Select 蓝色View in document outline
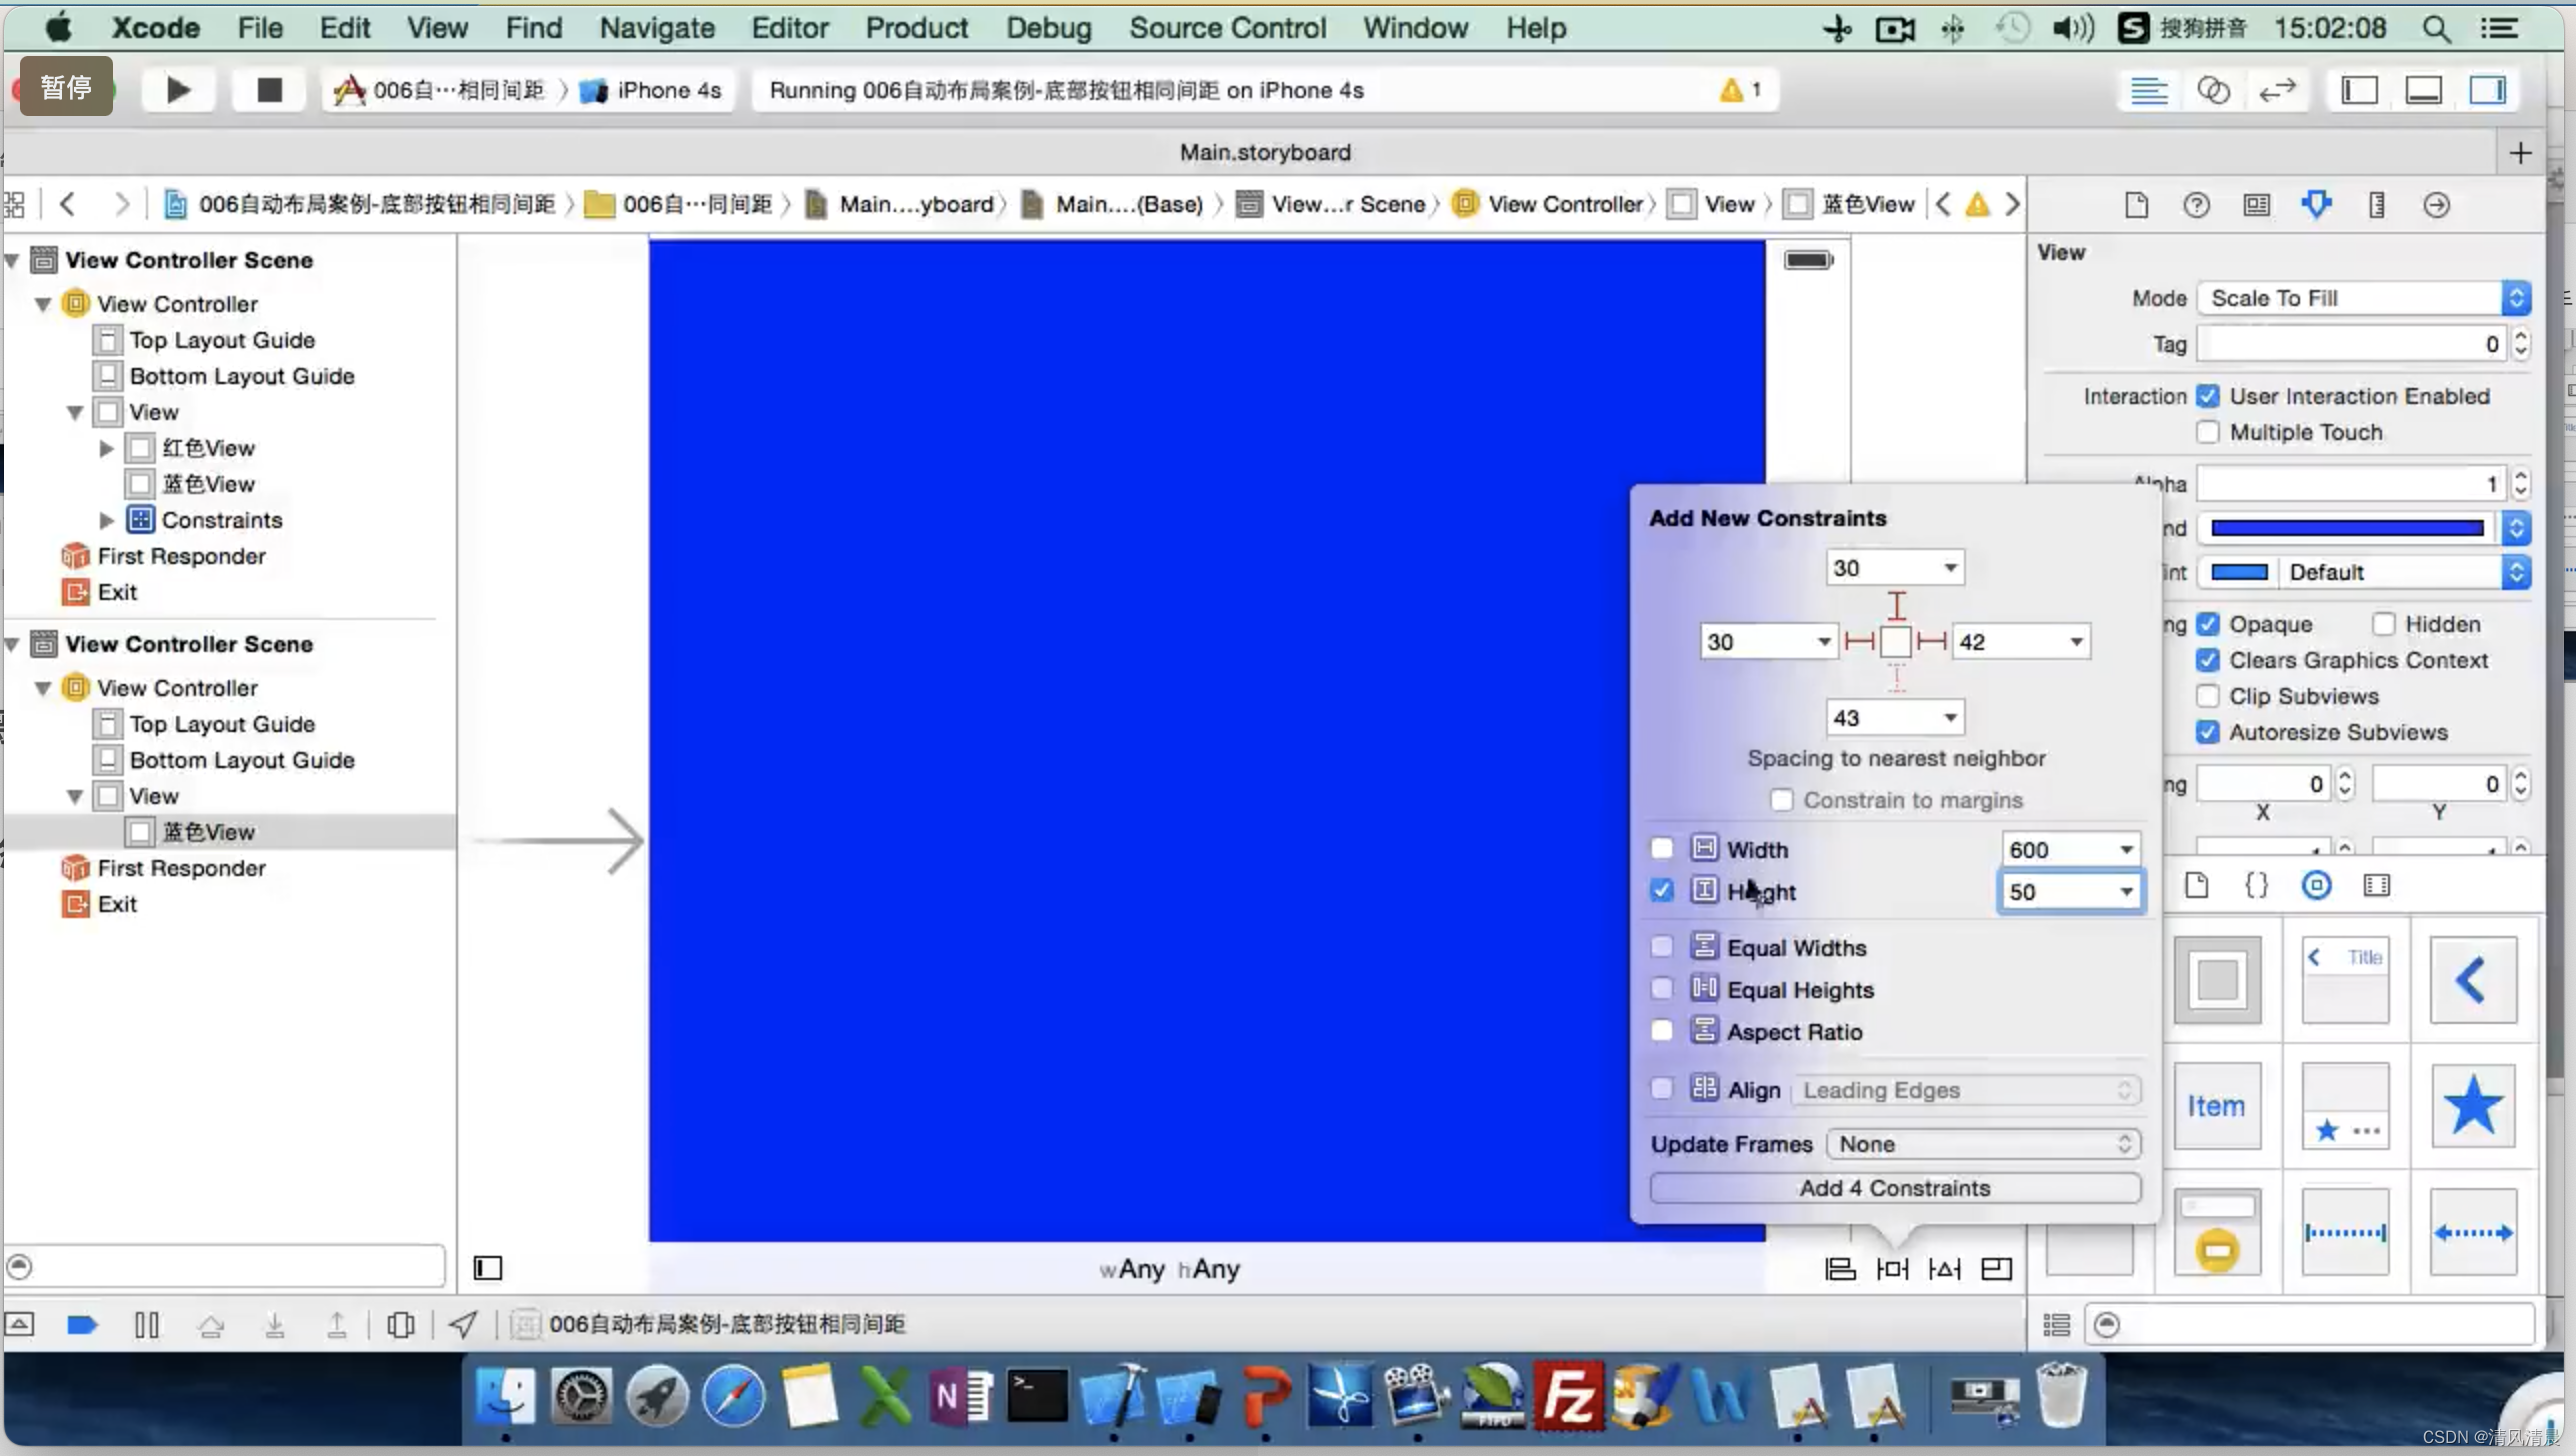Screen dimensions: 2576x1456 pos(207,831)
